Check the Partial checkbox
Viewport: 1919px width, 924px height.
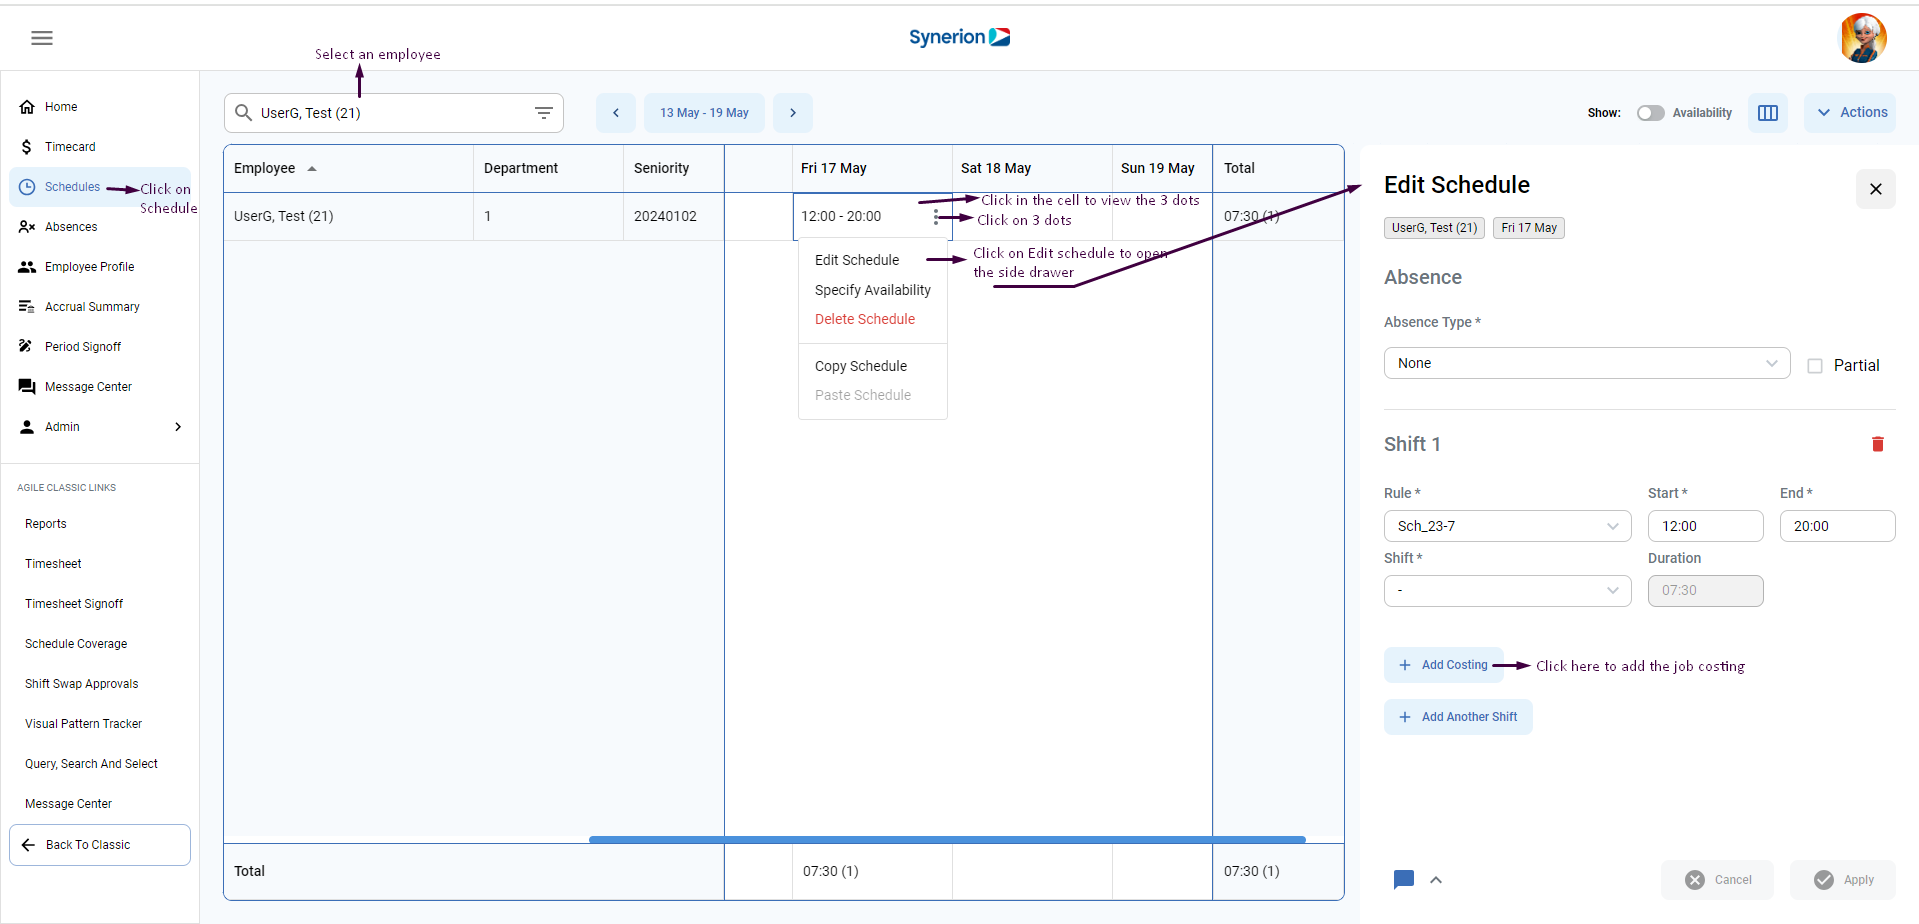pyautogui.click(x=1815, y=366)
